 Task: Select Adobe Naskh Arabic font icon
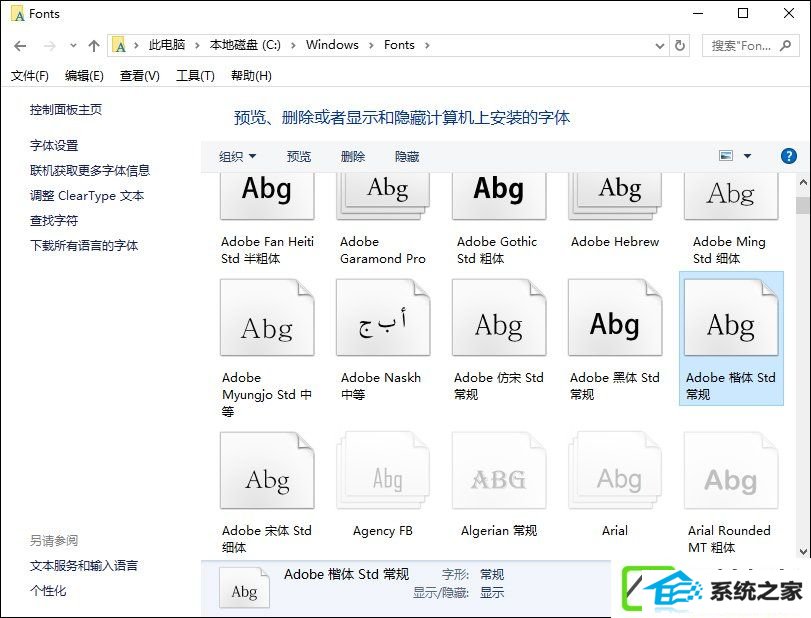[x=383, y=318]
